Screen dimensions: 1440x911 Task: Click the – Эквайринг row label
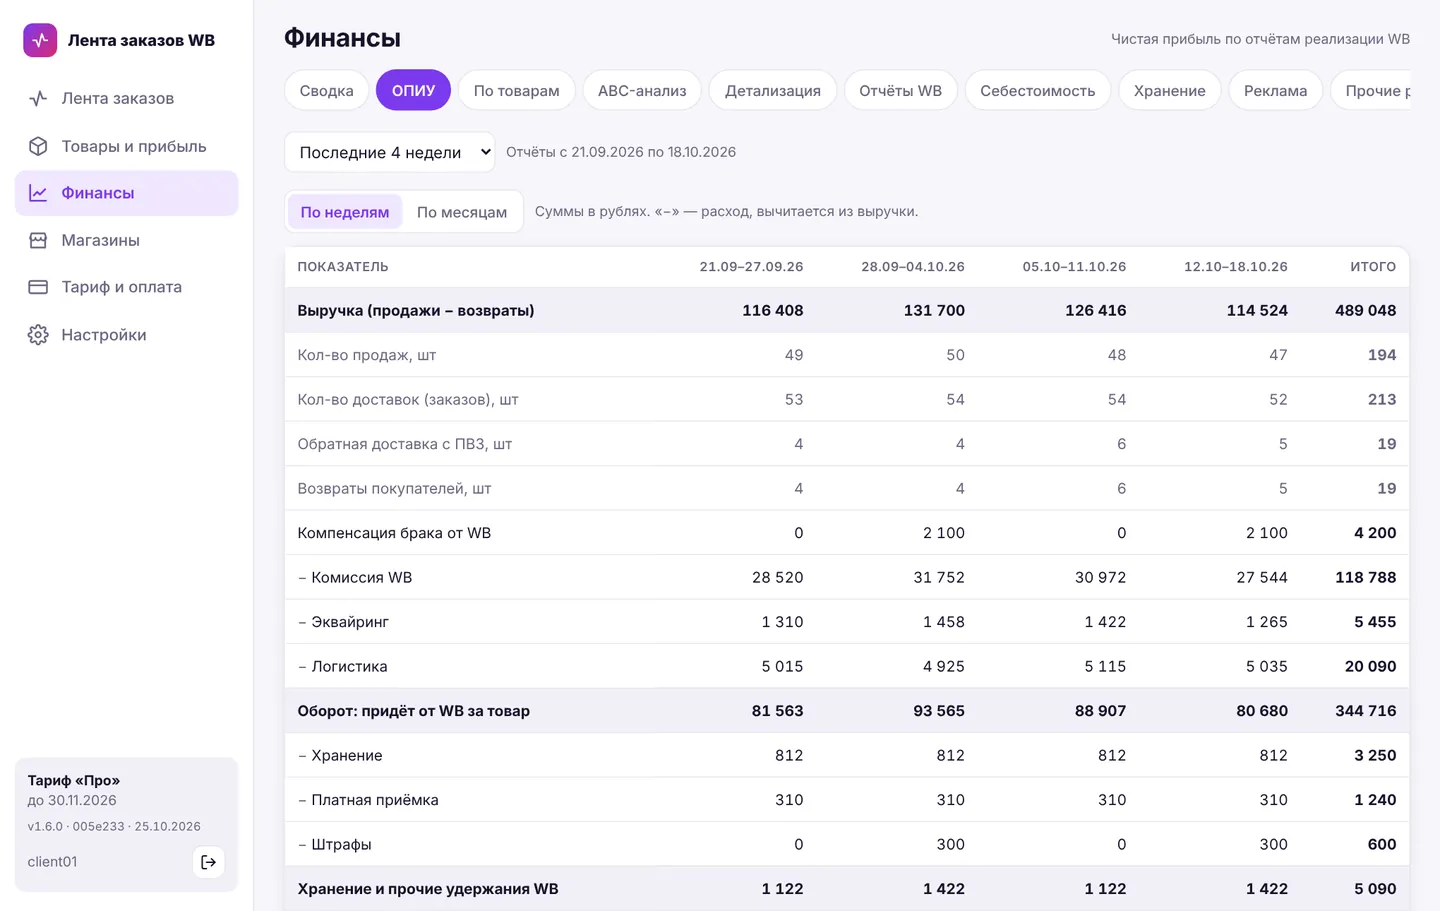pyautogui.click(x=343, y=622)
